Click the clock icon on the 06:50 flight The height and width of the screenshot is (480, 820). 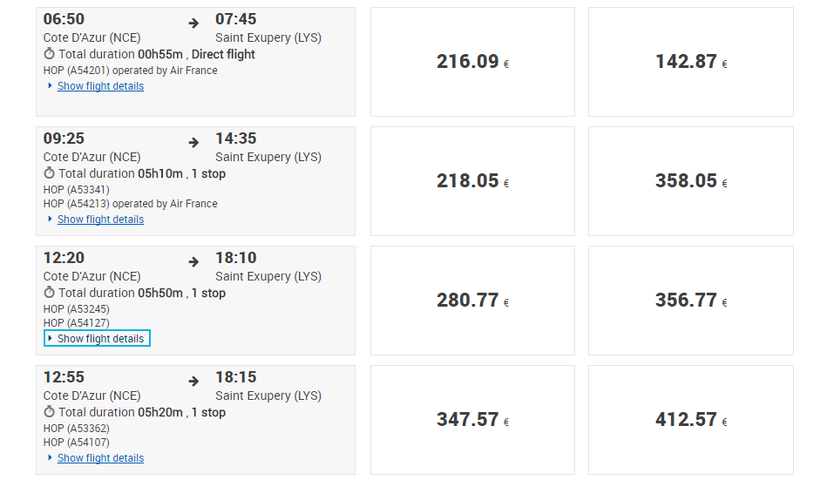pyautogui.click(x=49, y=54)
